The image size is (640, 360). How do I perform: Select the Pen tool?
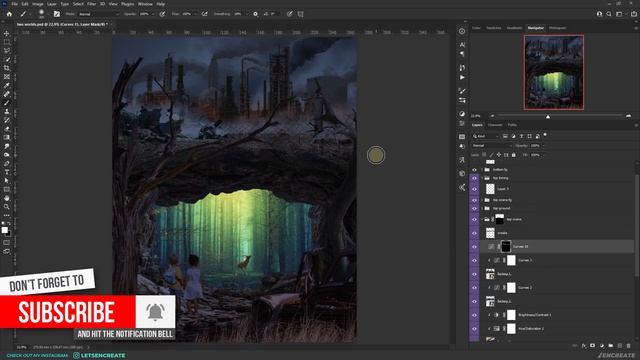(7, 164)
